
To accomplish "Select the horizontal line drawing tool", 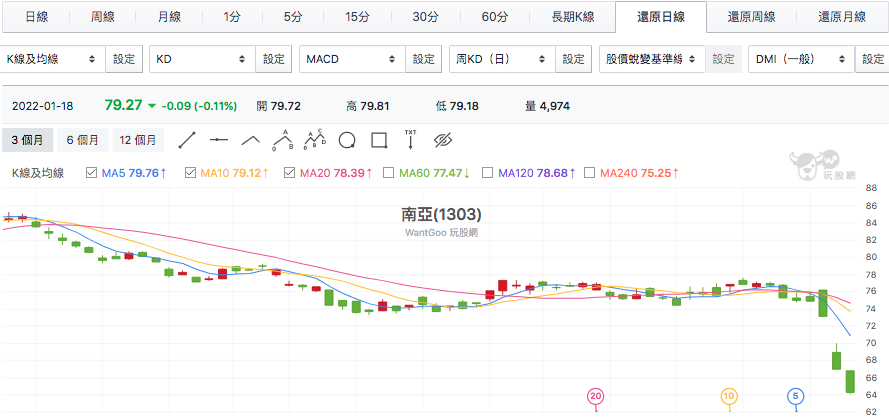I will [x=219, y=139].
